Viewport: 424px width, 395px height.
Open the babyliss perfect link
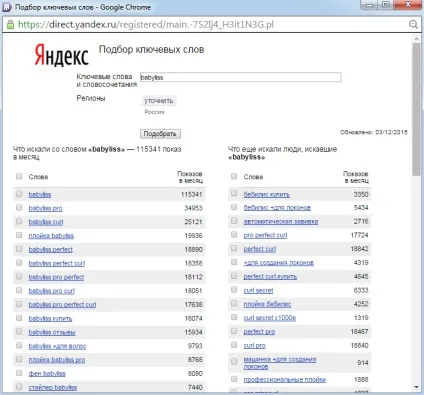click(x=50, y=250)
